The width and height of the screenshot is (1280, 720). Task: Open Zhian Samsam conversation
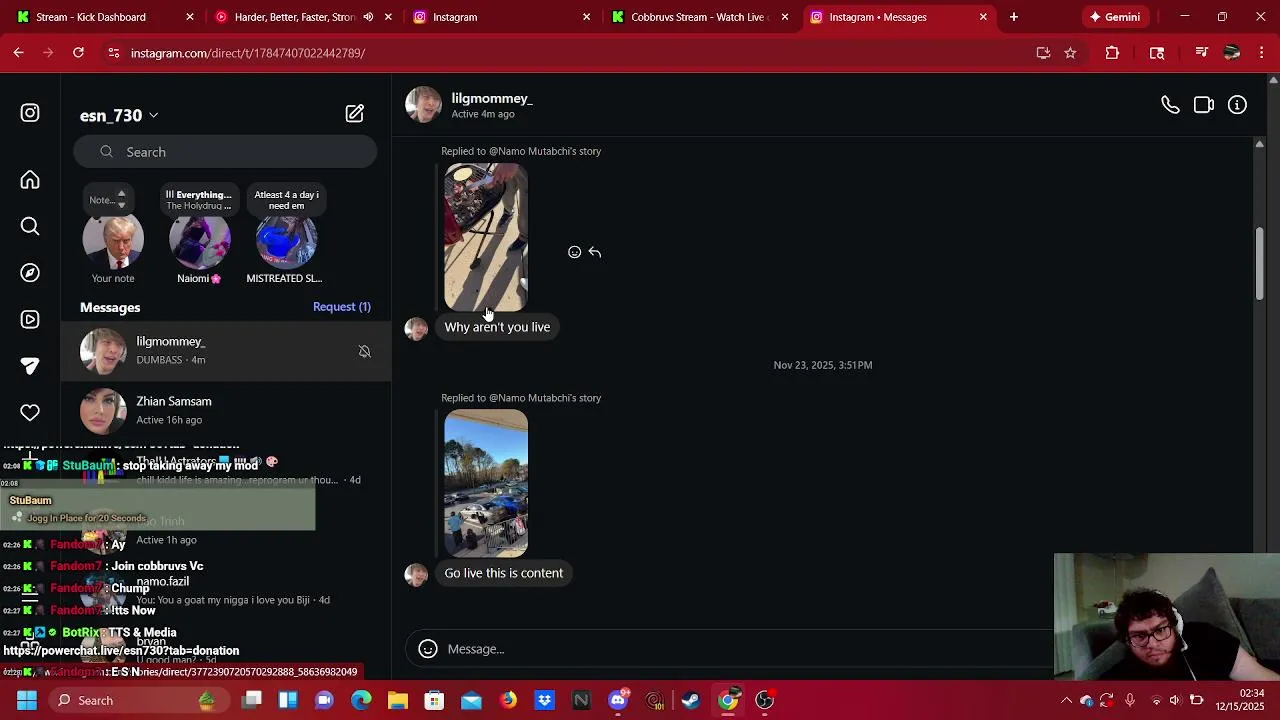click(x=225, y=410)
